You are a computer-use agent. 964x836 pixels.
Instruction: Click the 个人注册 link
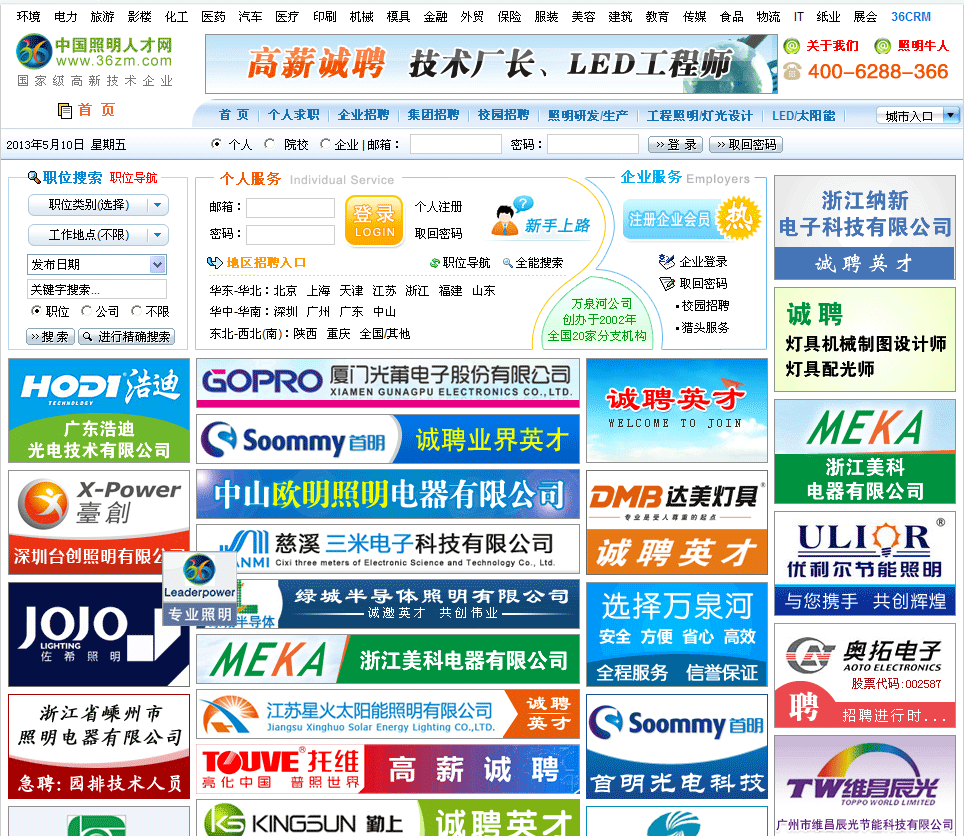438,207
